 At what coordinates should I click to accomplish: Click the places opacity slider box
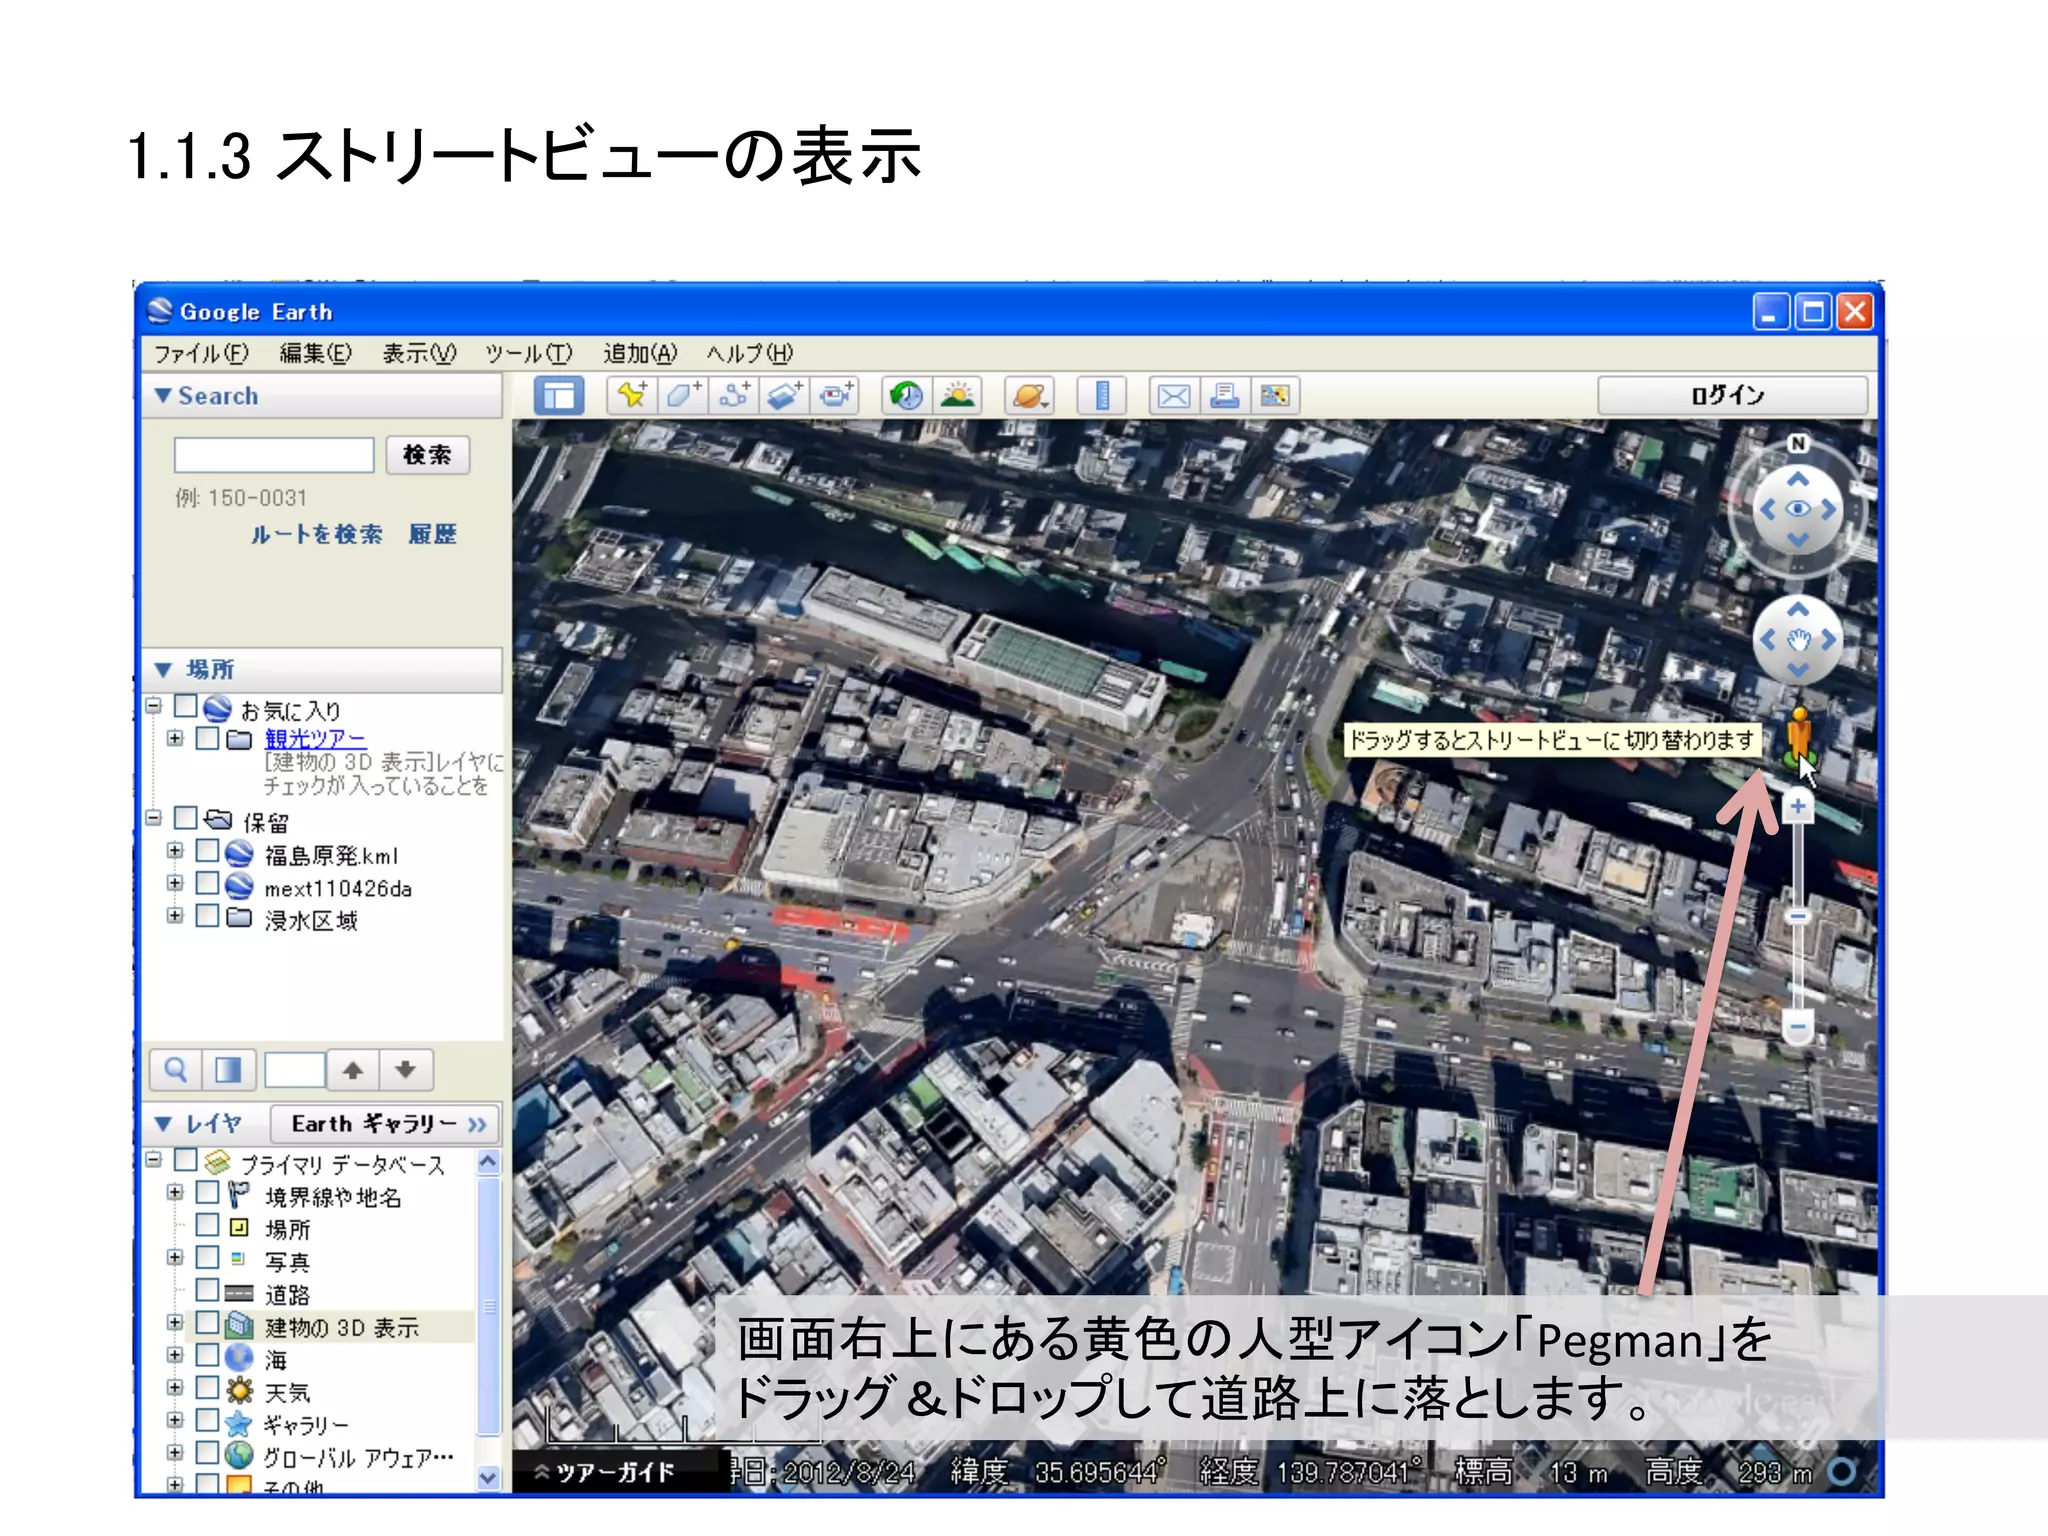coord(294,1070)
